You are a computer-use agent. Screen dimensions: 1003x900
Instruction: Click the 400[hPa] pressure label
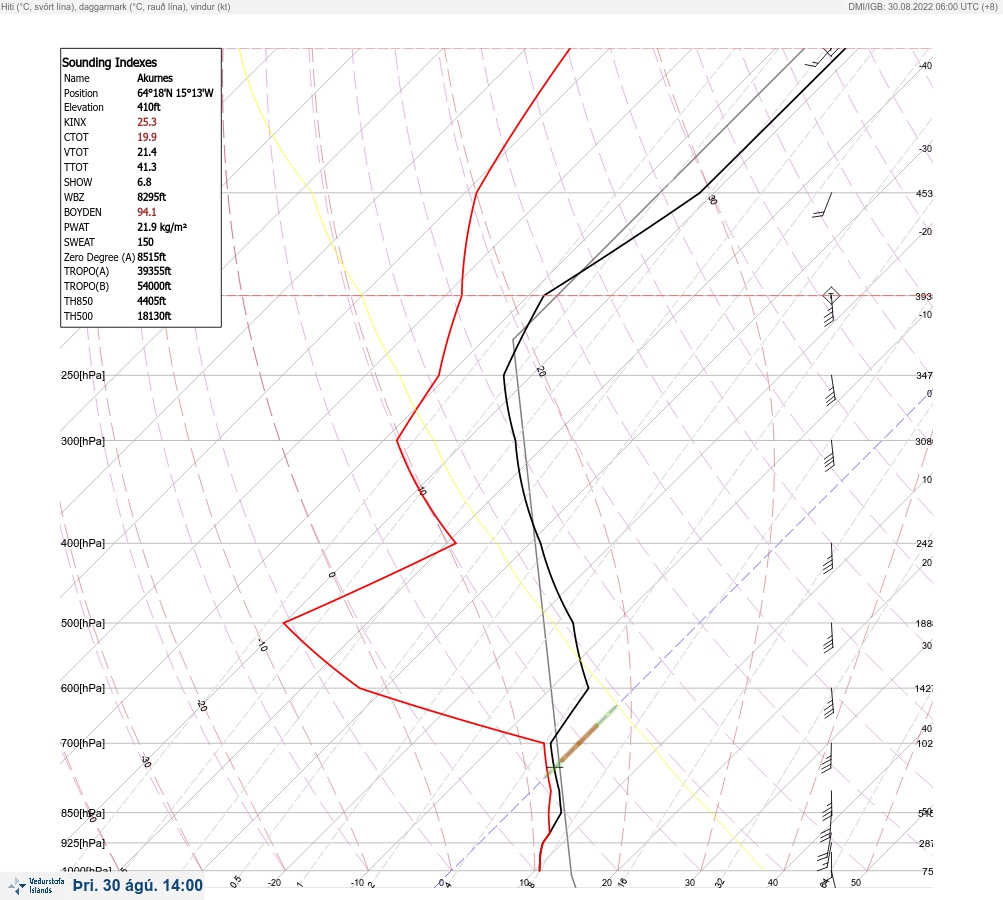(83, 543)
